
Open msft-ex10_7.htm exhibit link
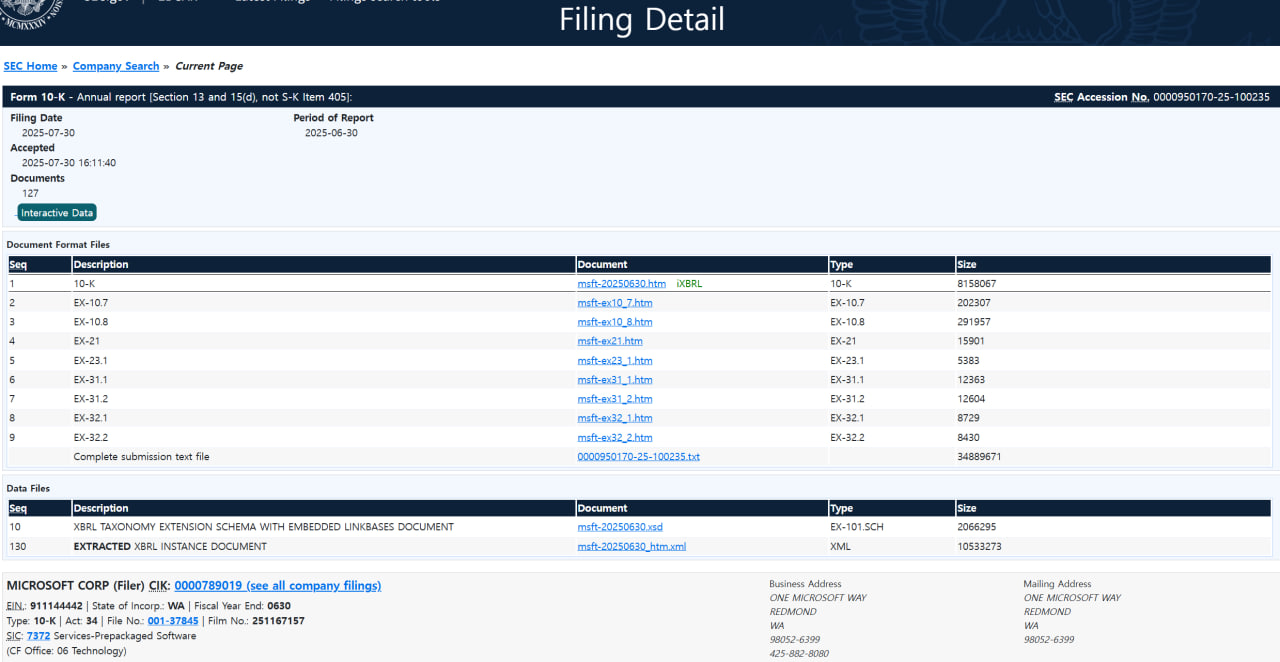click(615, 303)
